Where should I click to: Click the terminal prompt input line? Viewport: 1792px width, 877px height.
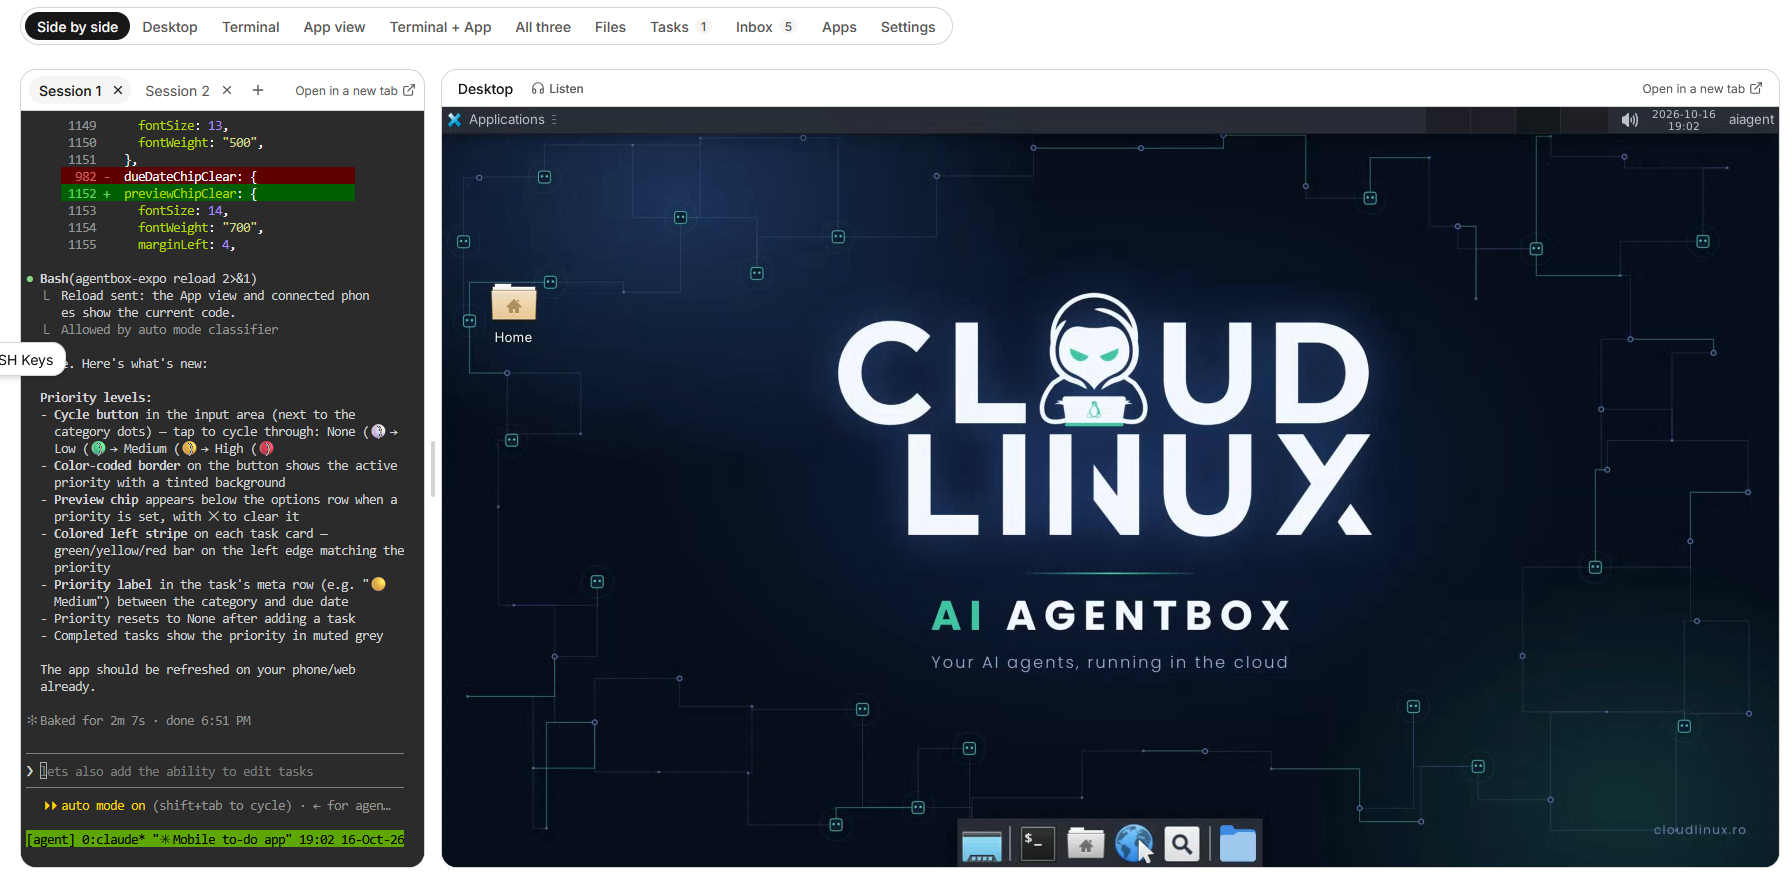(x=215, y=771)
